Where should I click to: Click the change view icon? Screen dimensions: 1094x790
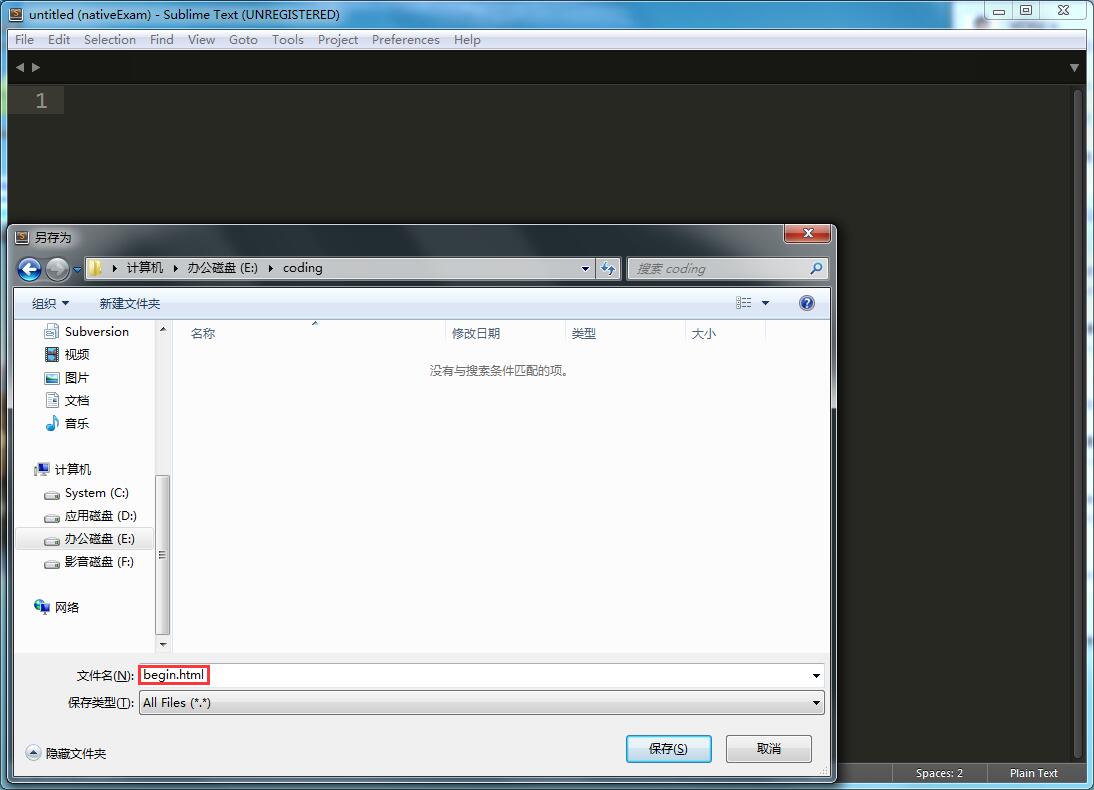pyautogui.click(x=744, y=303)
